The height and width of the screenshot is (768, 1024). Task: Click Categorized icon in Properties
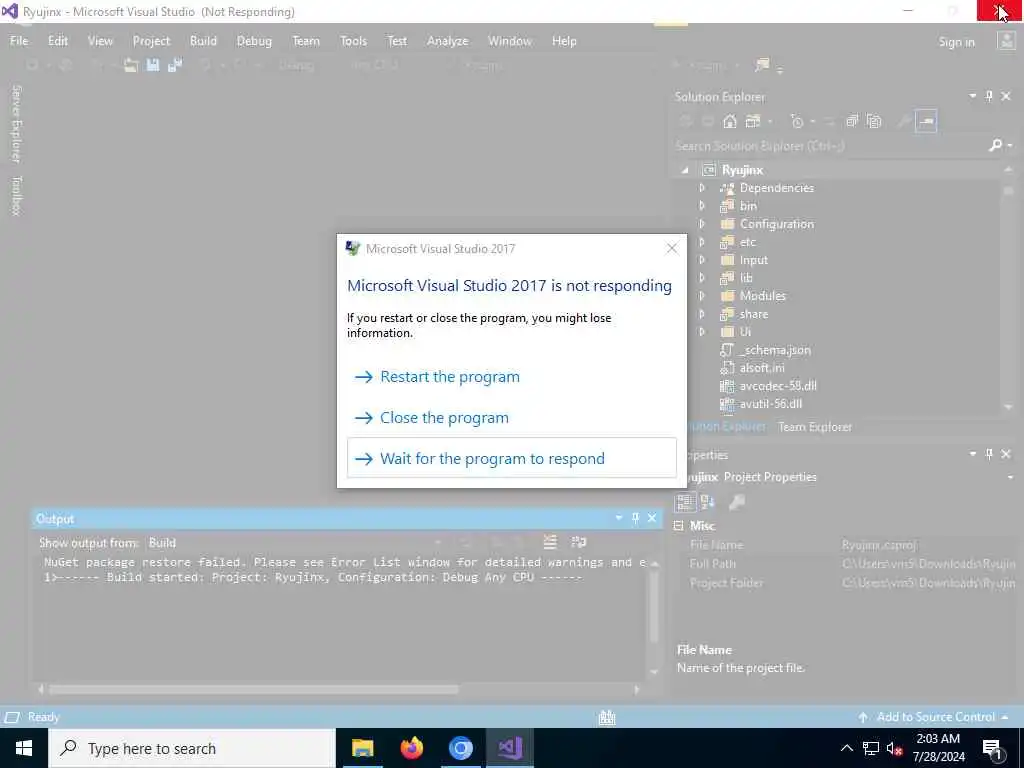coord(685,502)
